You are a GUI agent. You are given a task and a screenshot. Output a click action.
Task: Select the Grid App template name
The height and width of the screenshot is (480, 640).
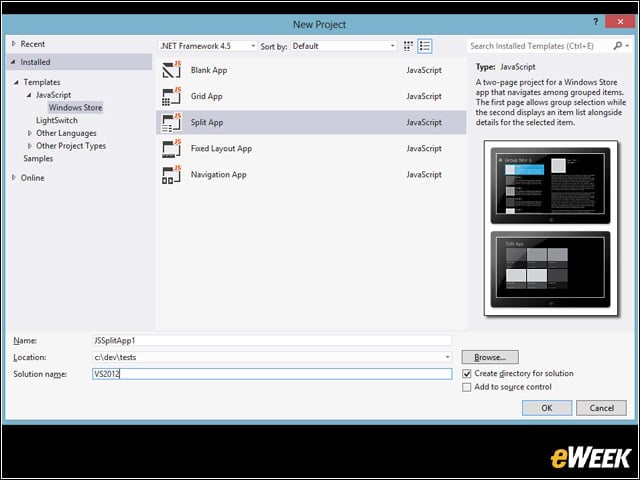click(207, 96)
